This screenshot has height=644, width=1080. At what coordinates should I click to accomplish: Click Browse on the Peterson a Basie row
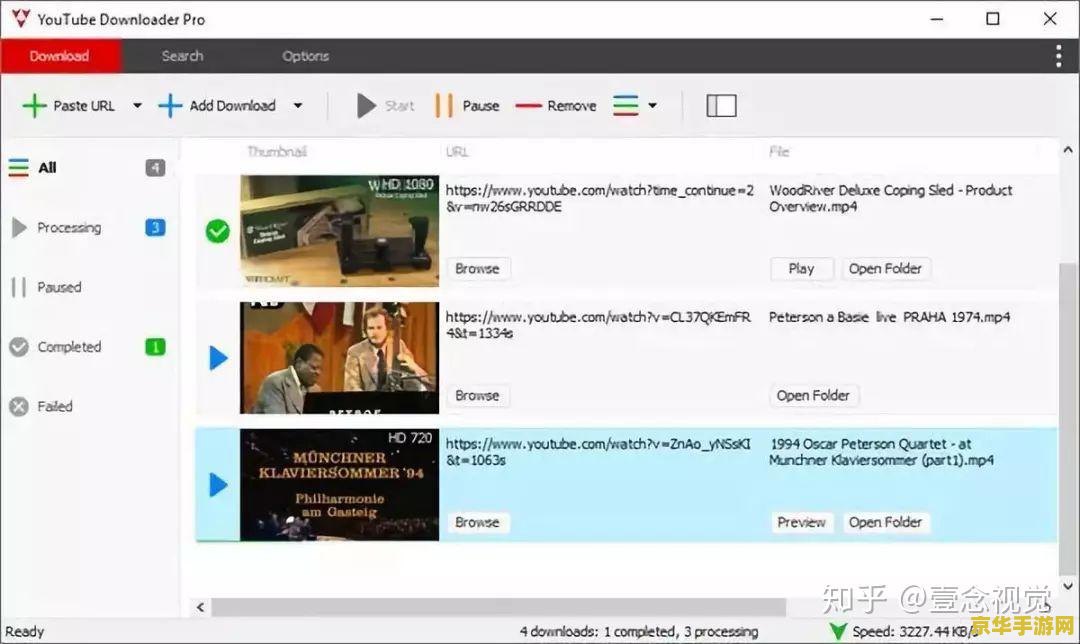(x=477, y=395)
